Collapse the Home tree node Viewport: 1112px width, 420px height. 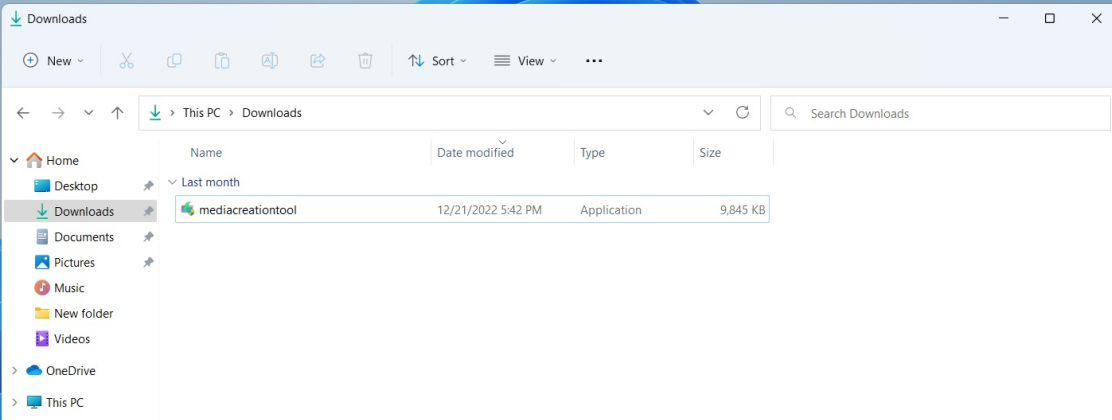pos(14,161)
